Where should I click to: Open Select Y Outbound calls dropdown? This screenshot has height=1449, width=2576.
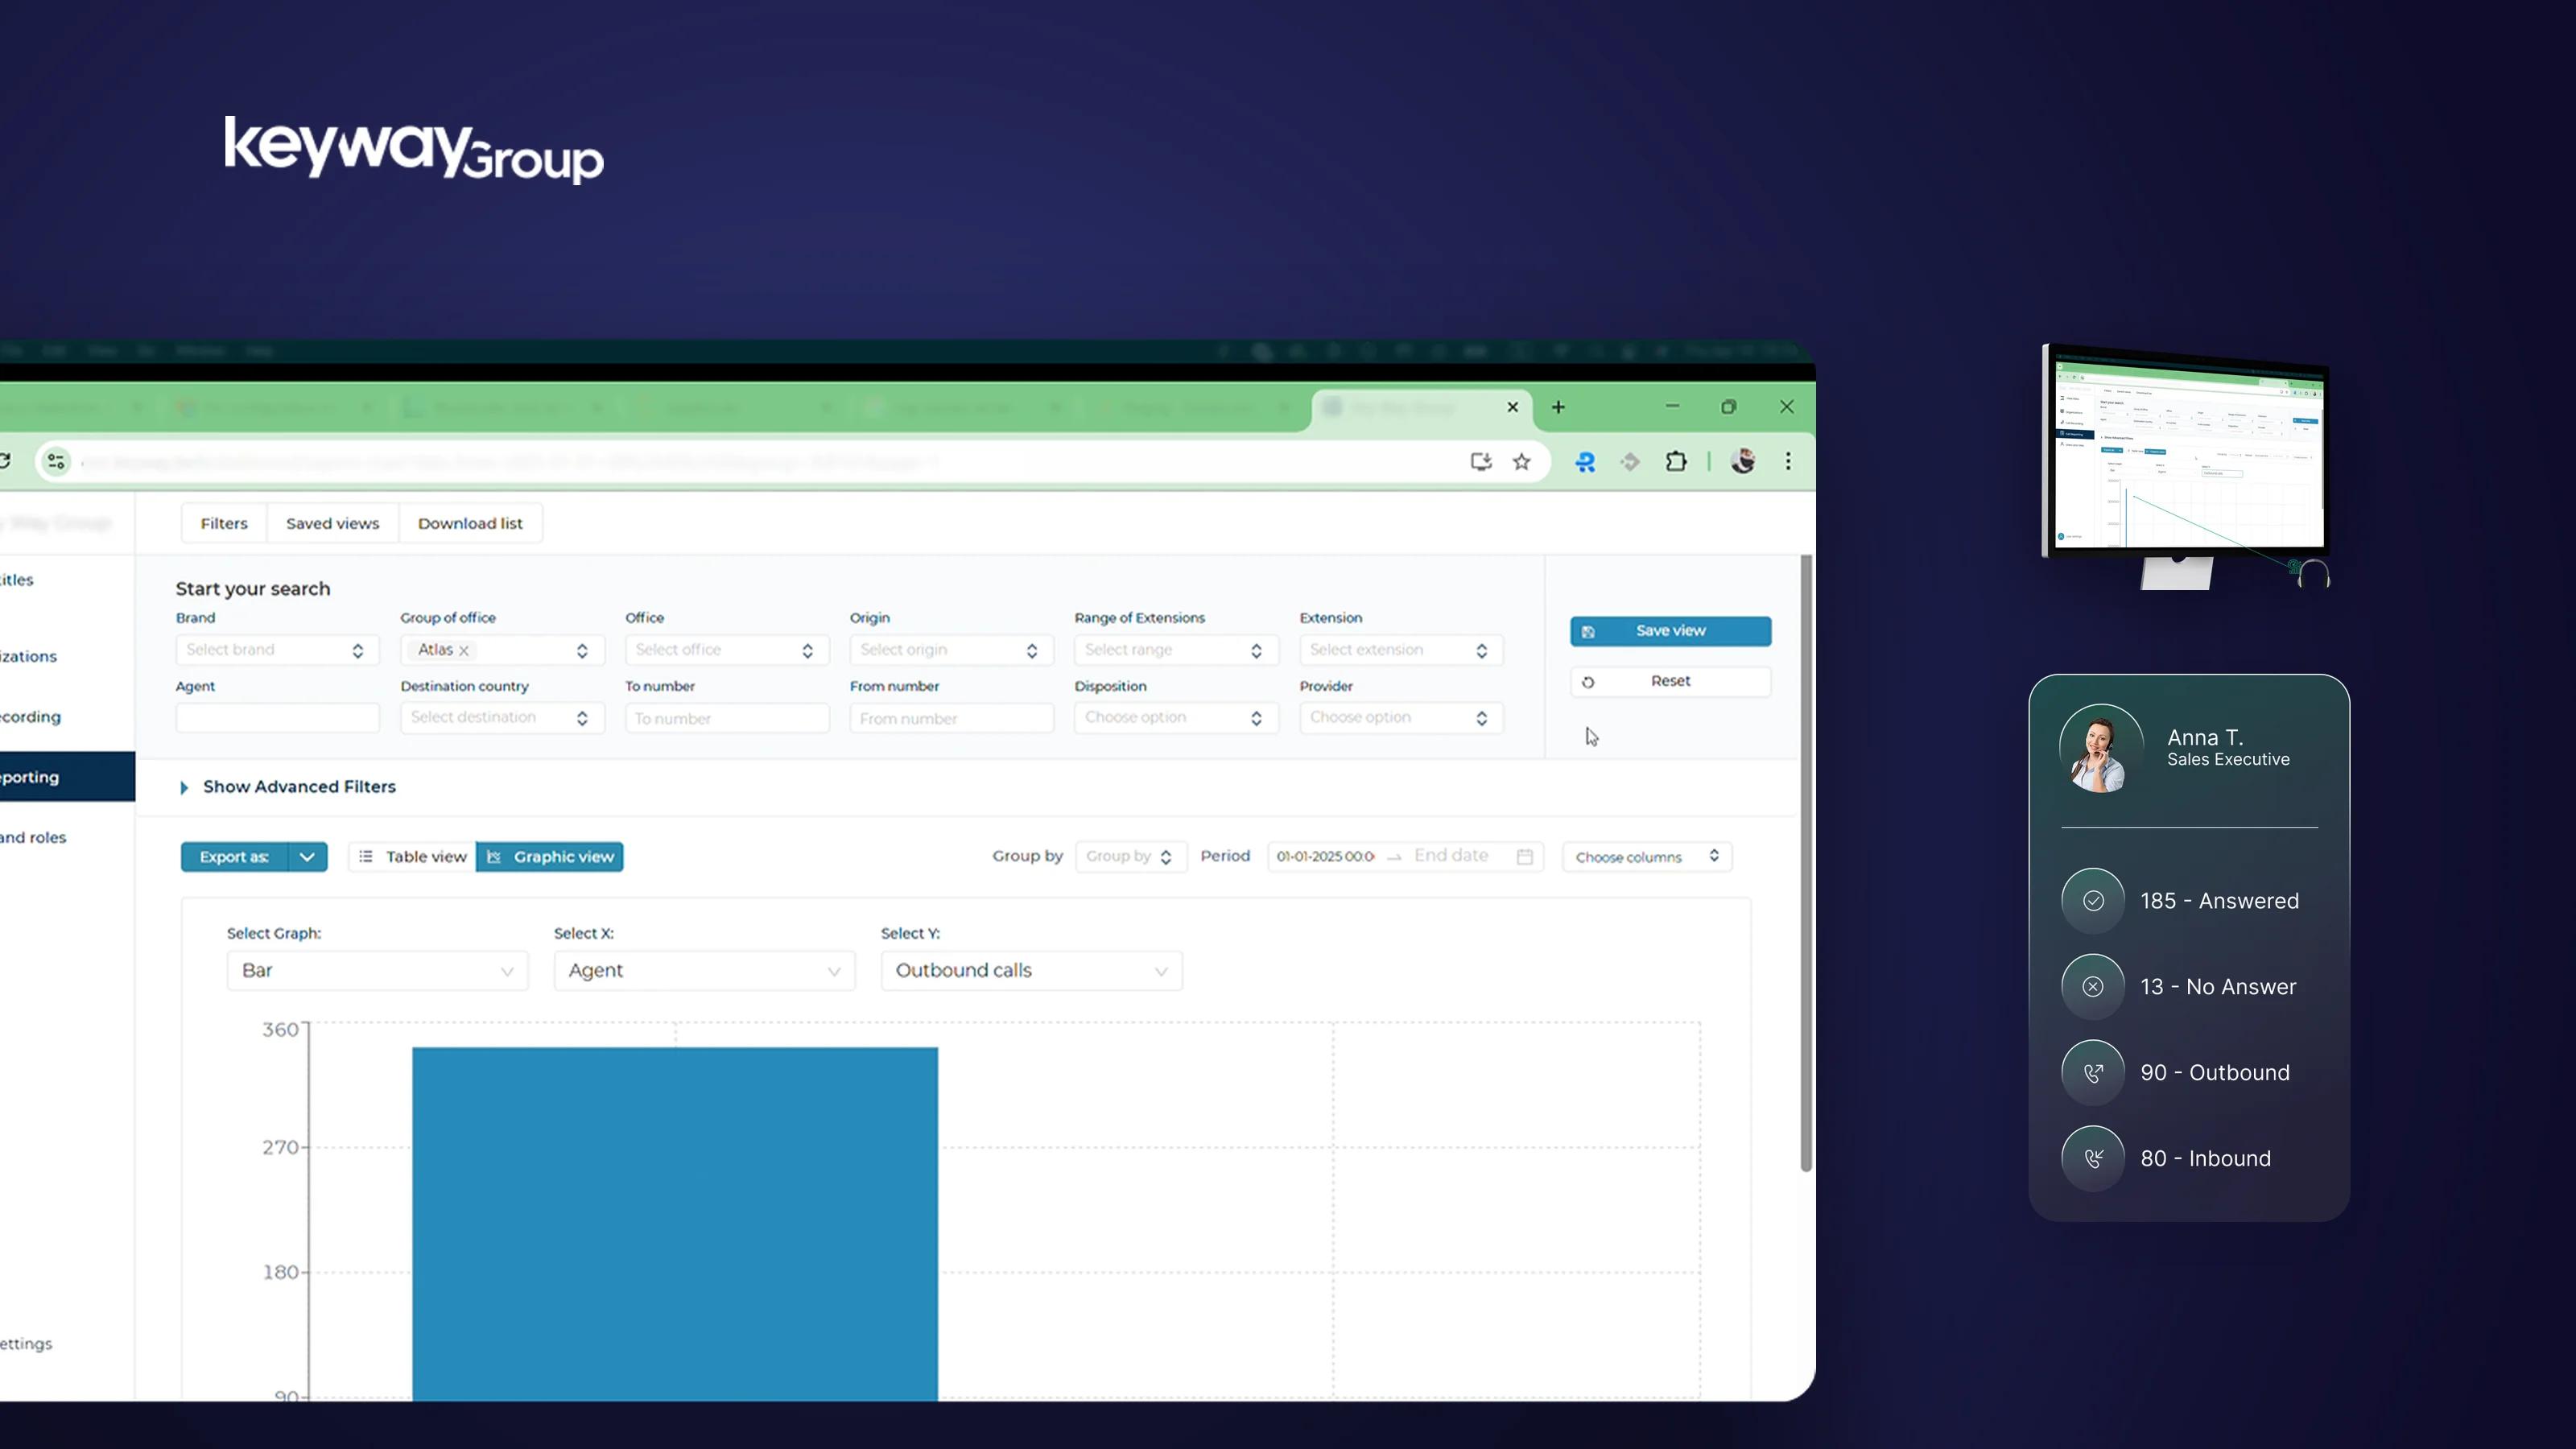[x=1031, y=971]
